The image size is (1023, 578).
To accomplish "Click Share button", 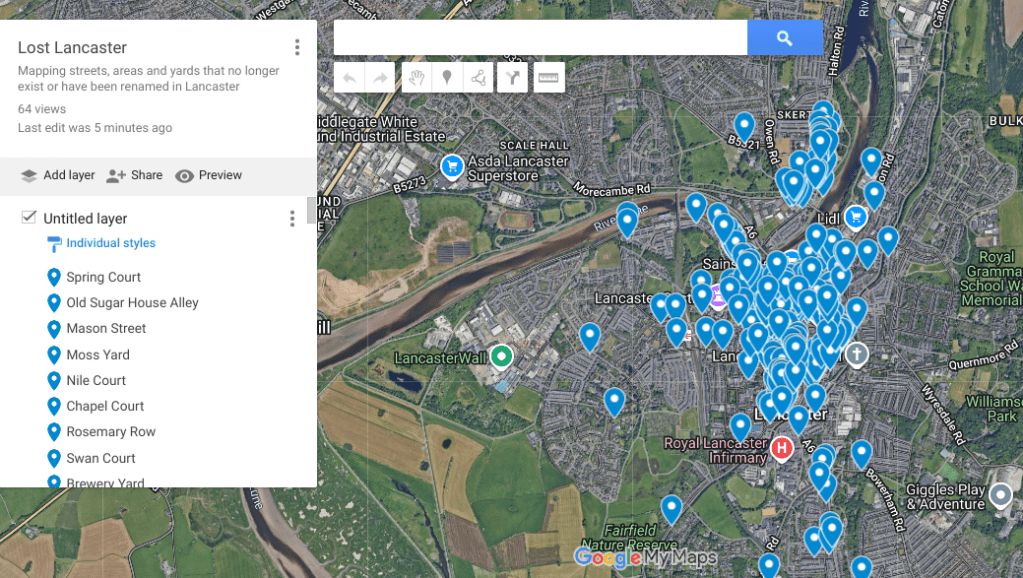I will click(135, 176).
